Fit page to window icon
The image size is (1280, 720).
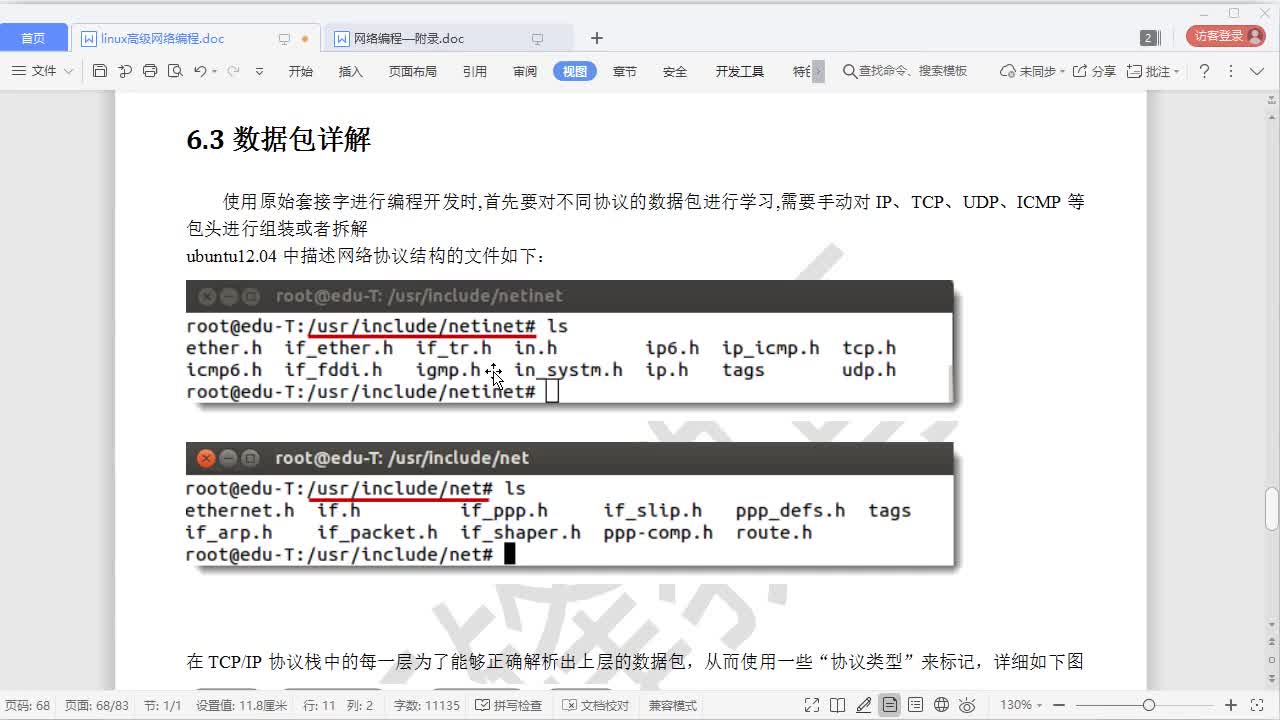[x=1258, y=705]
